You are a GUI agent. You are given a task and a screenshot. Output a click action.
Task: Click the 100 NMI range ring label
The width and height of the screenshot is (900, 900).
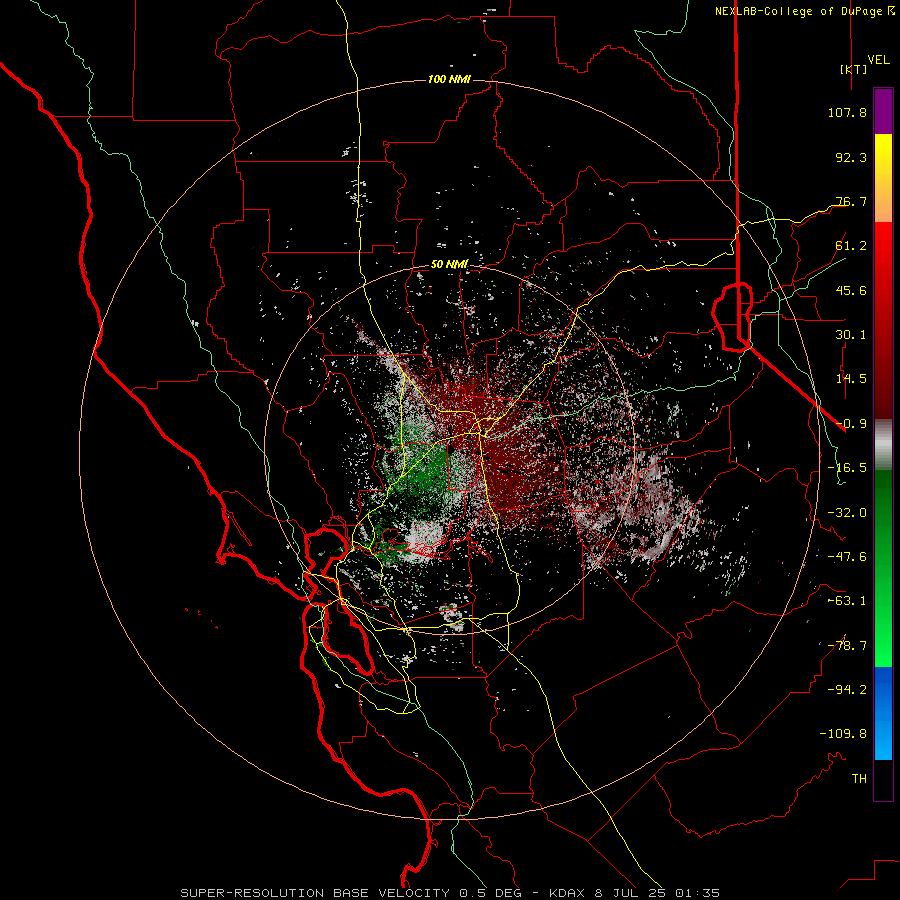pos(449,79)
